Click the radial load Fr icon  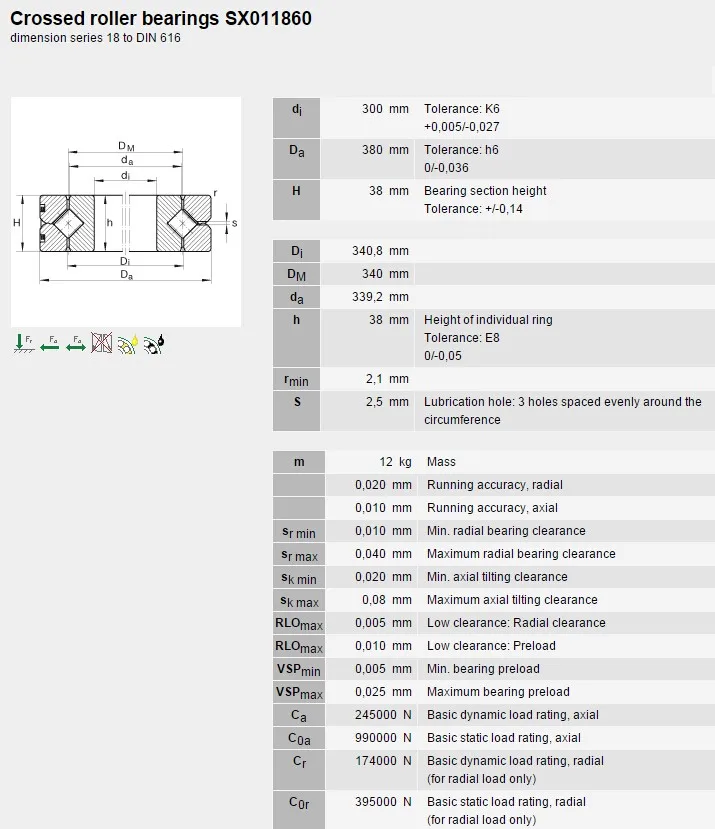click(x=24, y=343)
